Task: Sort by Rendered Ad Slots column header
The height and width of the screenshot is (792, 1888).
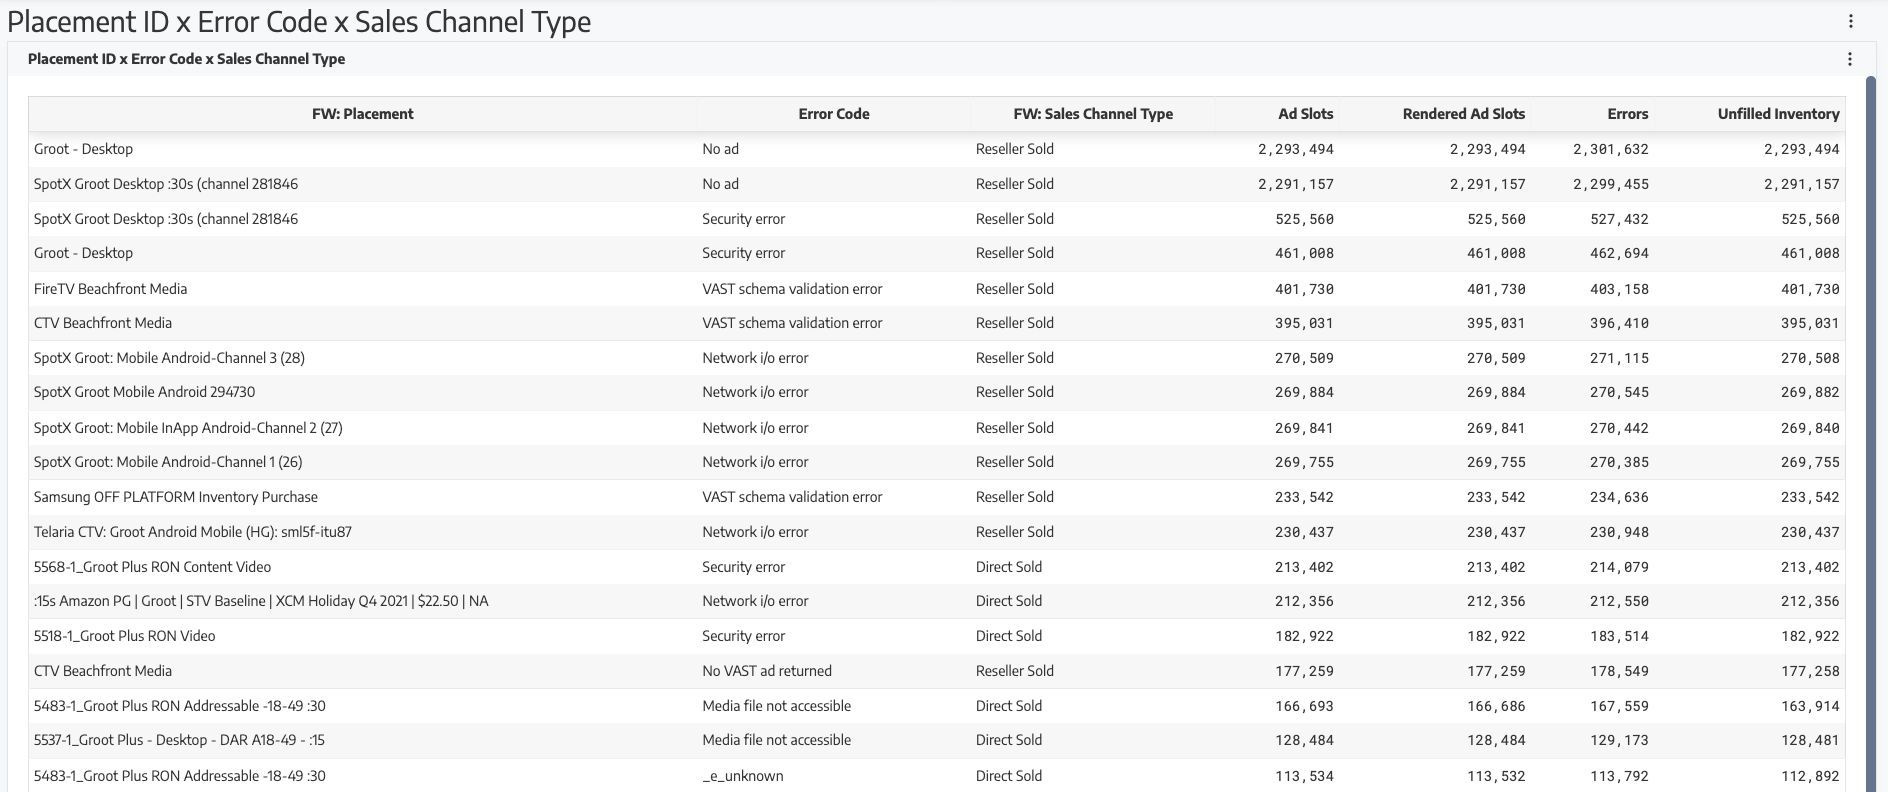Action: click(1464, 114)
